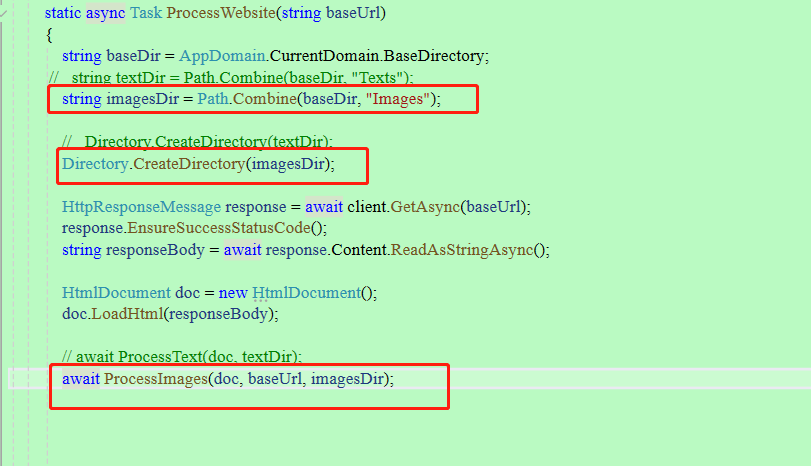Click the async keyword in the method signature
The image size is (811, 466).
click(106, 12)
